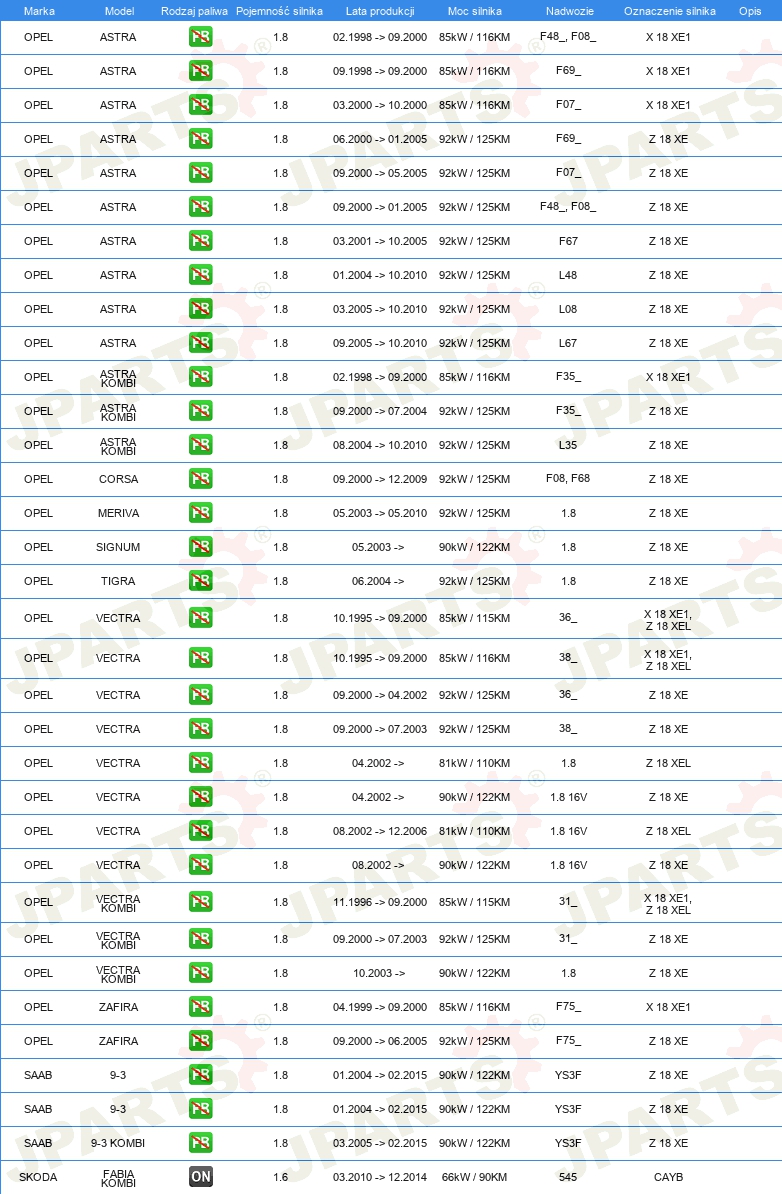Image resolution: width=782 pixels, height=1194 pixels.
Task: Click the fuel icon for Vectra 08.2002 -> 12.2006
Action: pyautogui.click(x=201, y=831)
